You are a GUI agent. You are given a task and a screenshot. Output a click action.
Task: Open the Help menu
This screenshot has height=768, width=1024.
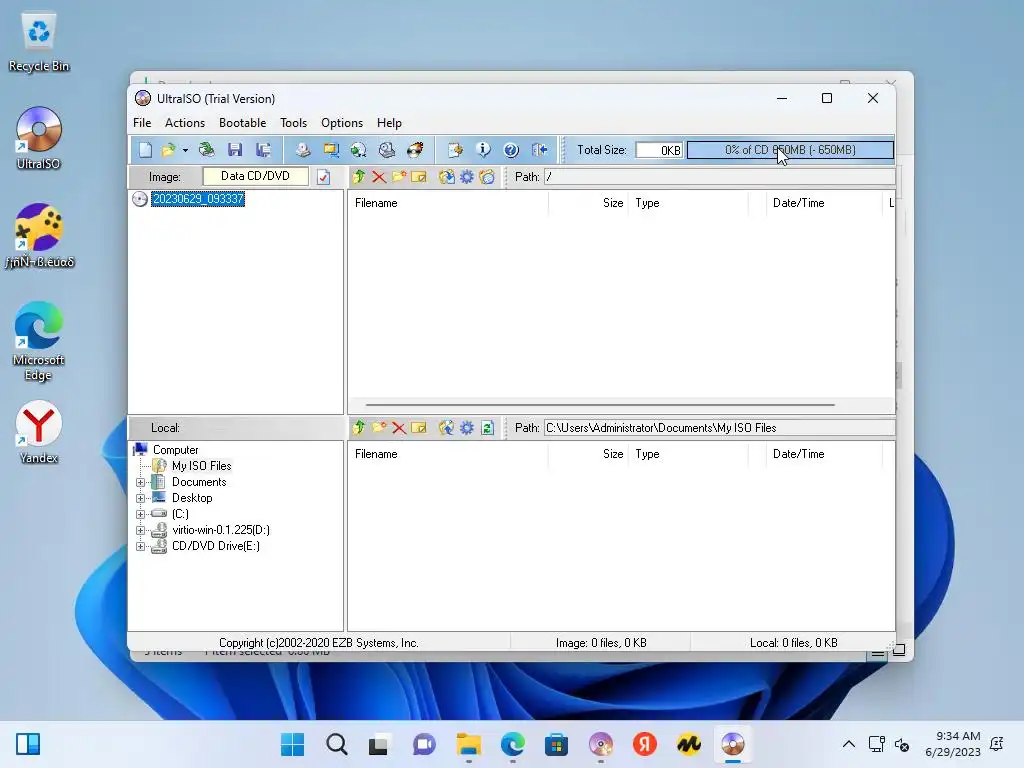[x=389, y=123]
